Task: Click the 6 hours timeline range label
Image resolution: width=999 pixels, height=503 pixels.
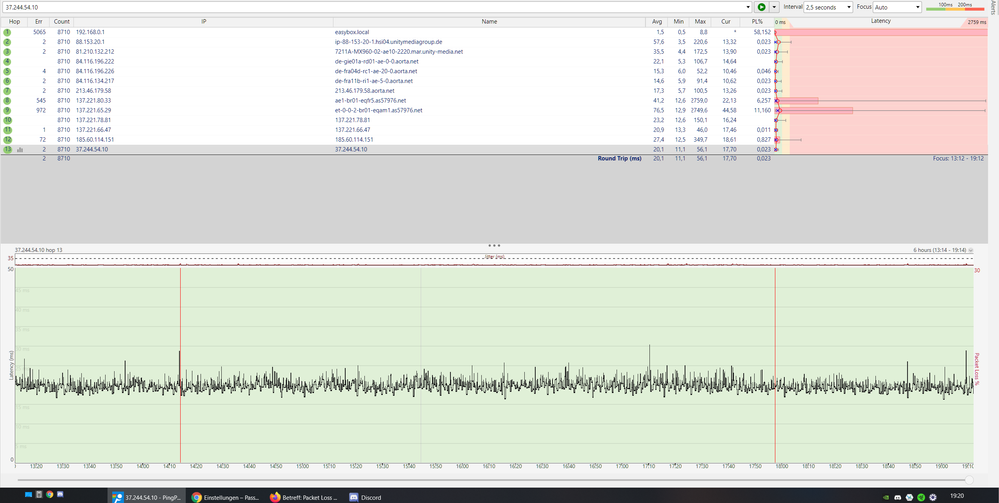Action: pos(938,249)
